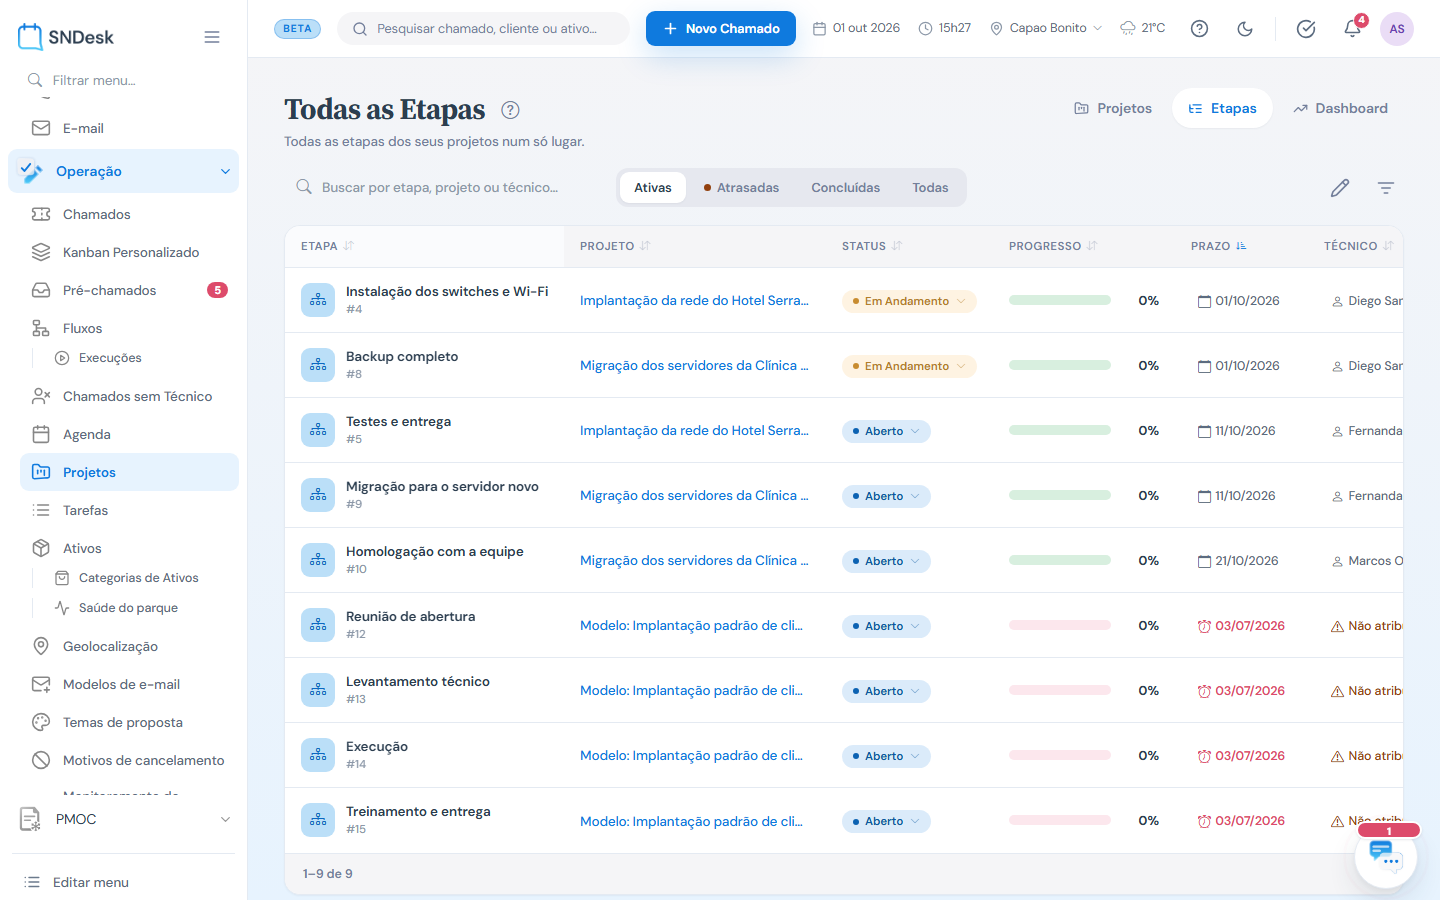This screenshot has width=1440, height=900.
Task: Open AS user avatar menu
Action: (x=1397, y=28)
